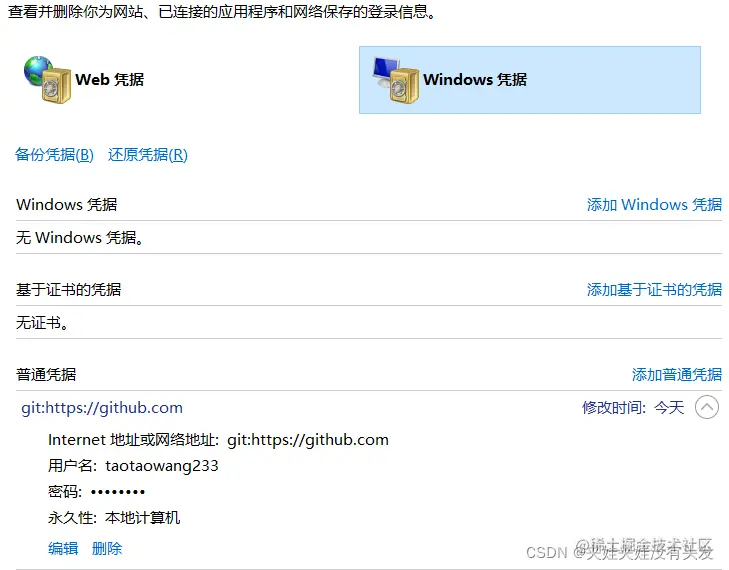Open 备份凭据(B) link

coord(54,154)
